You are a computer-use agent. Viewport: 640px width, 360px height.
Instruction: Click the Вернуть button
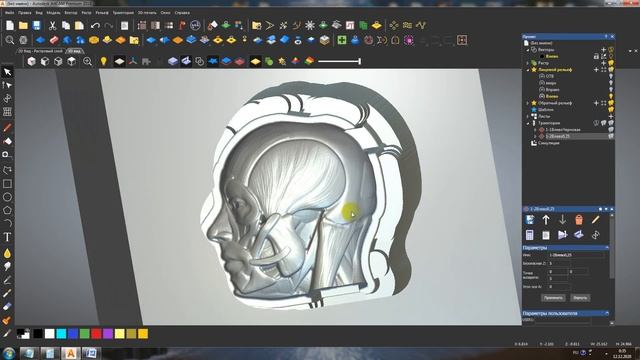pos(580,298)
